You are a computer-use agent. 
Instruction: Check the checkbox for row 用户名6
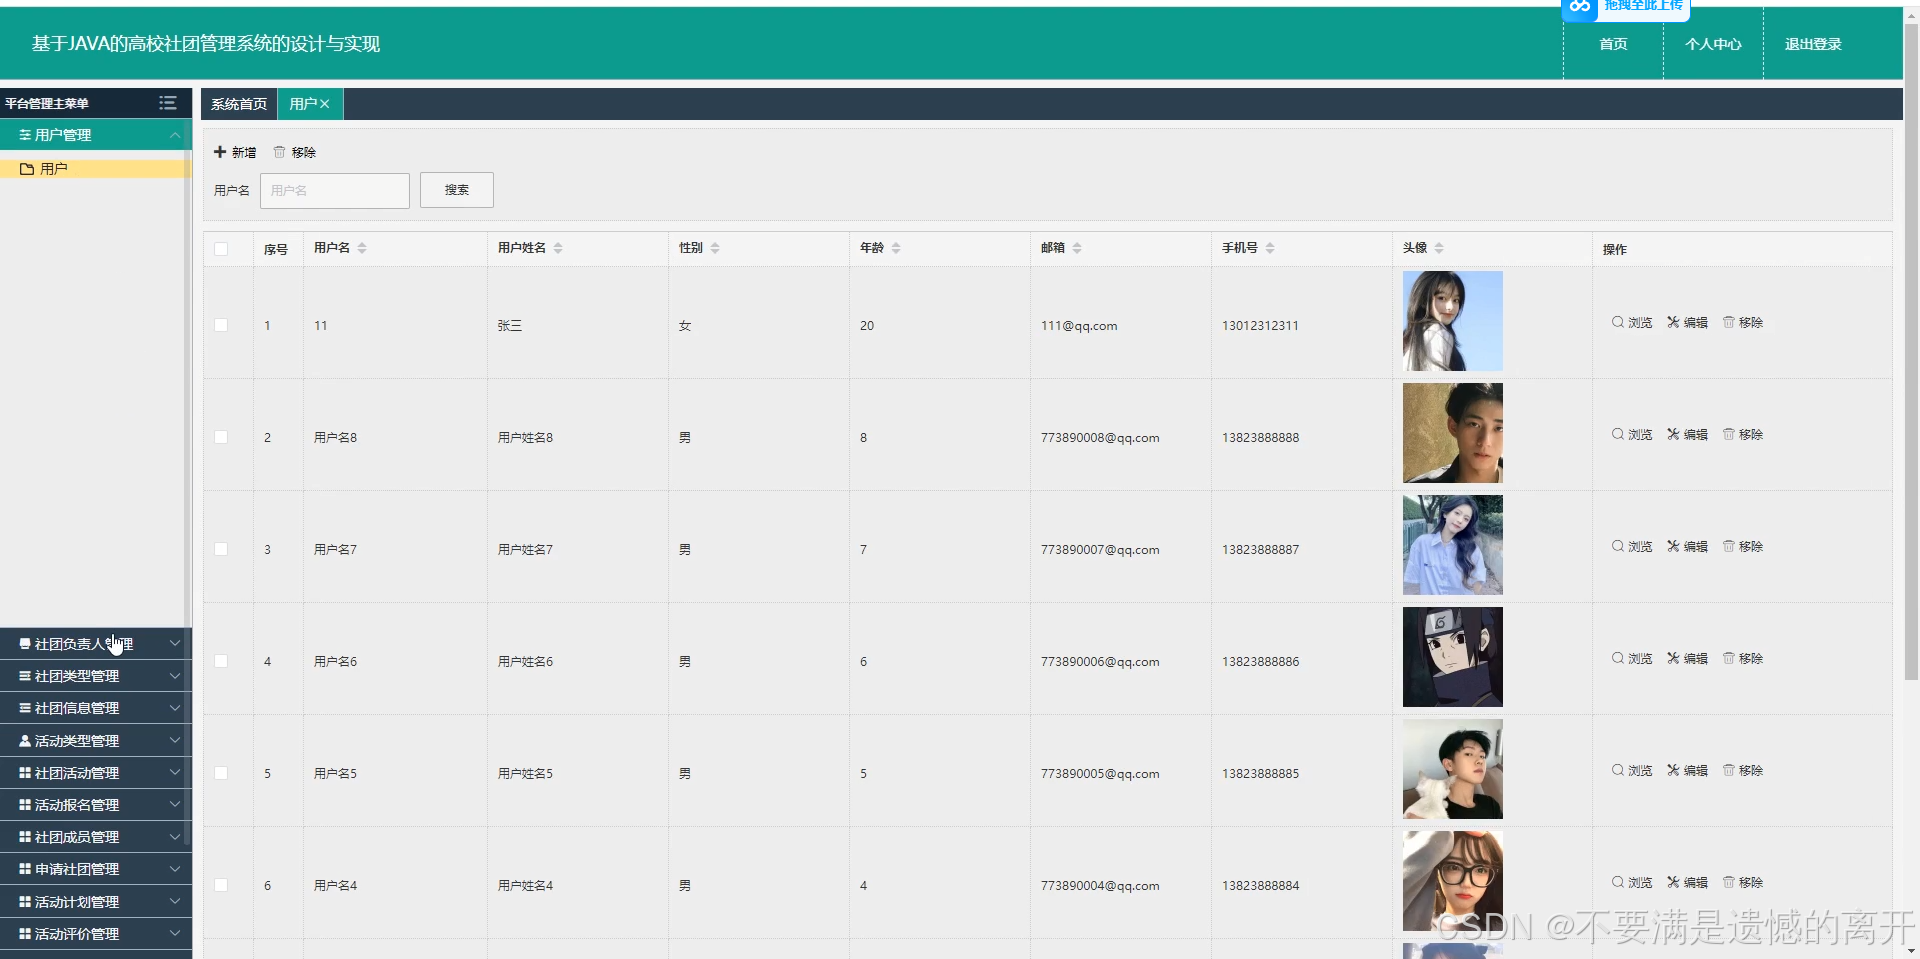[x=221, y=661]
